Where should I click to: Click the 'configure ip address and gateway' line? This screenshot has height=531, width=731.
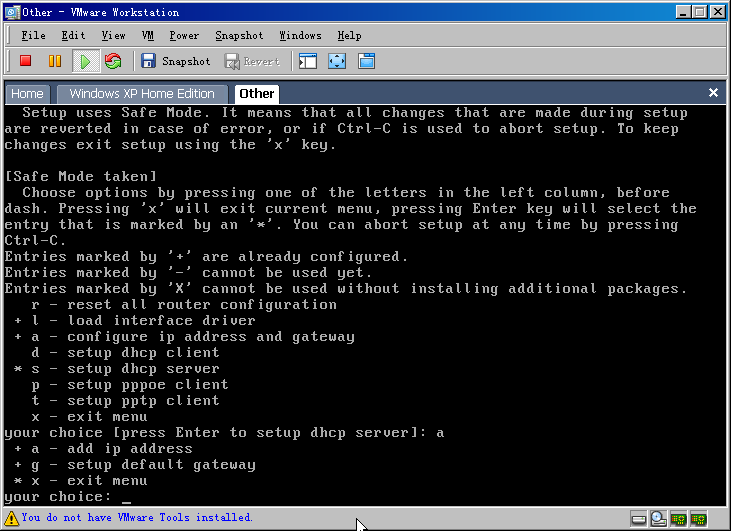click(x=184, y=337)
